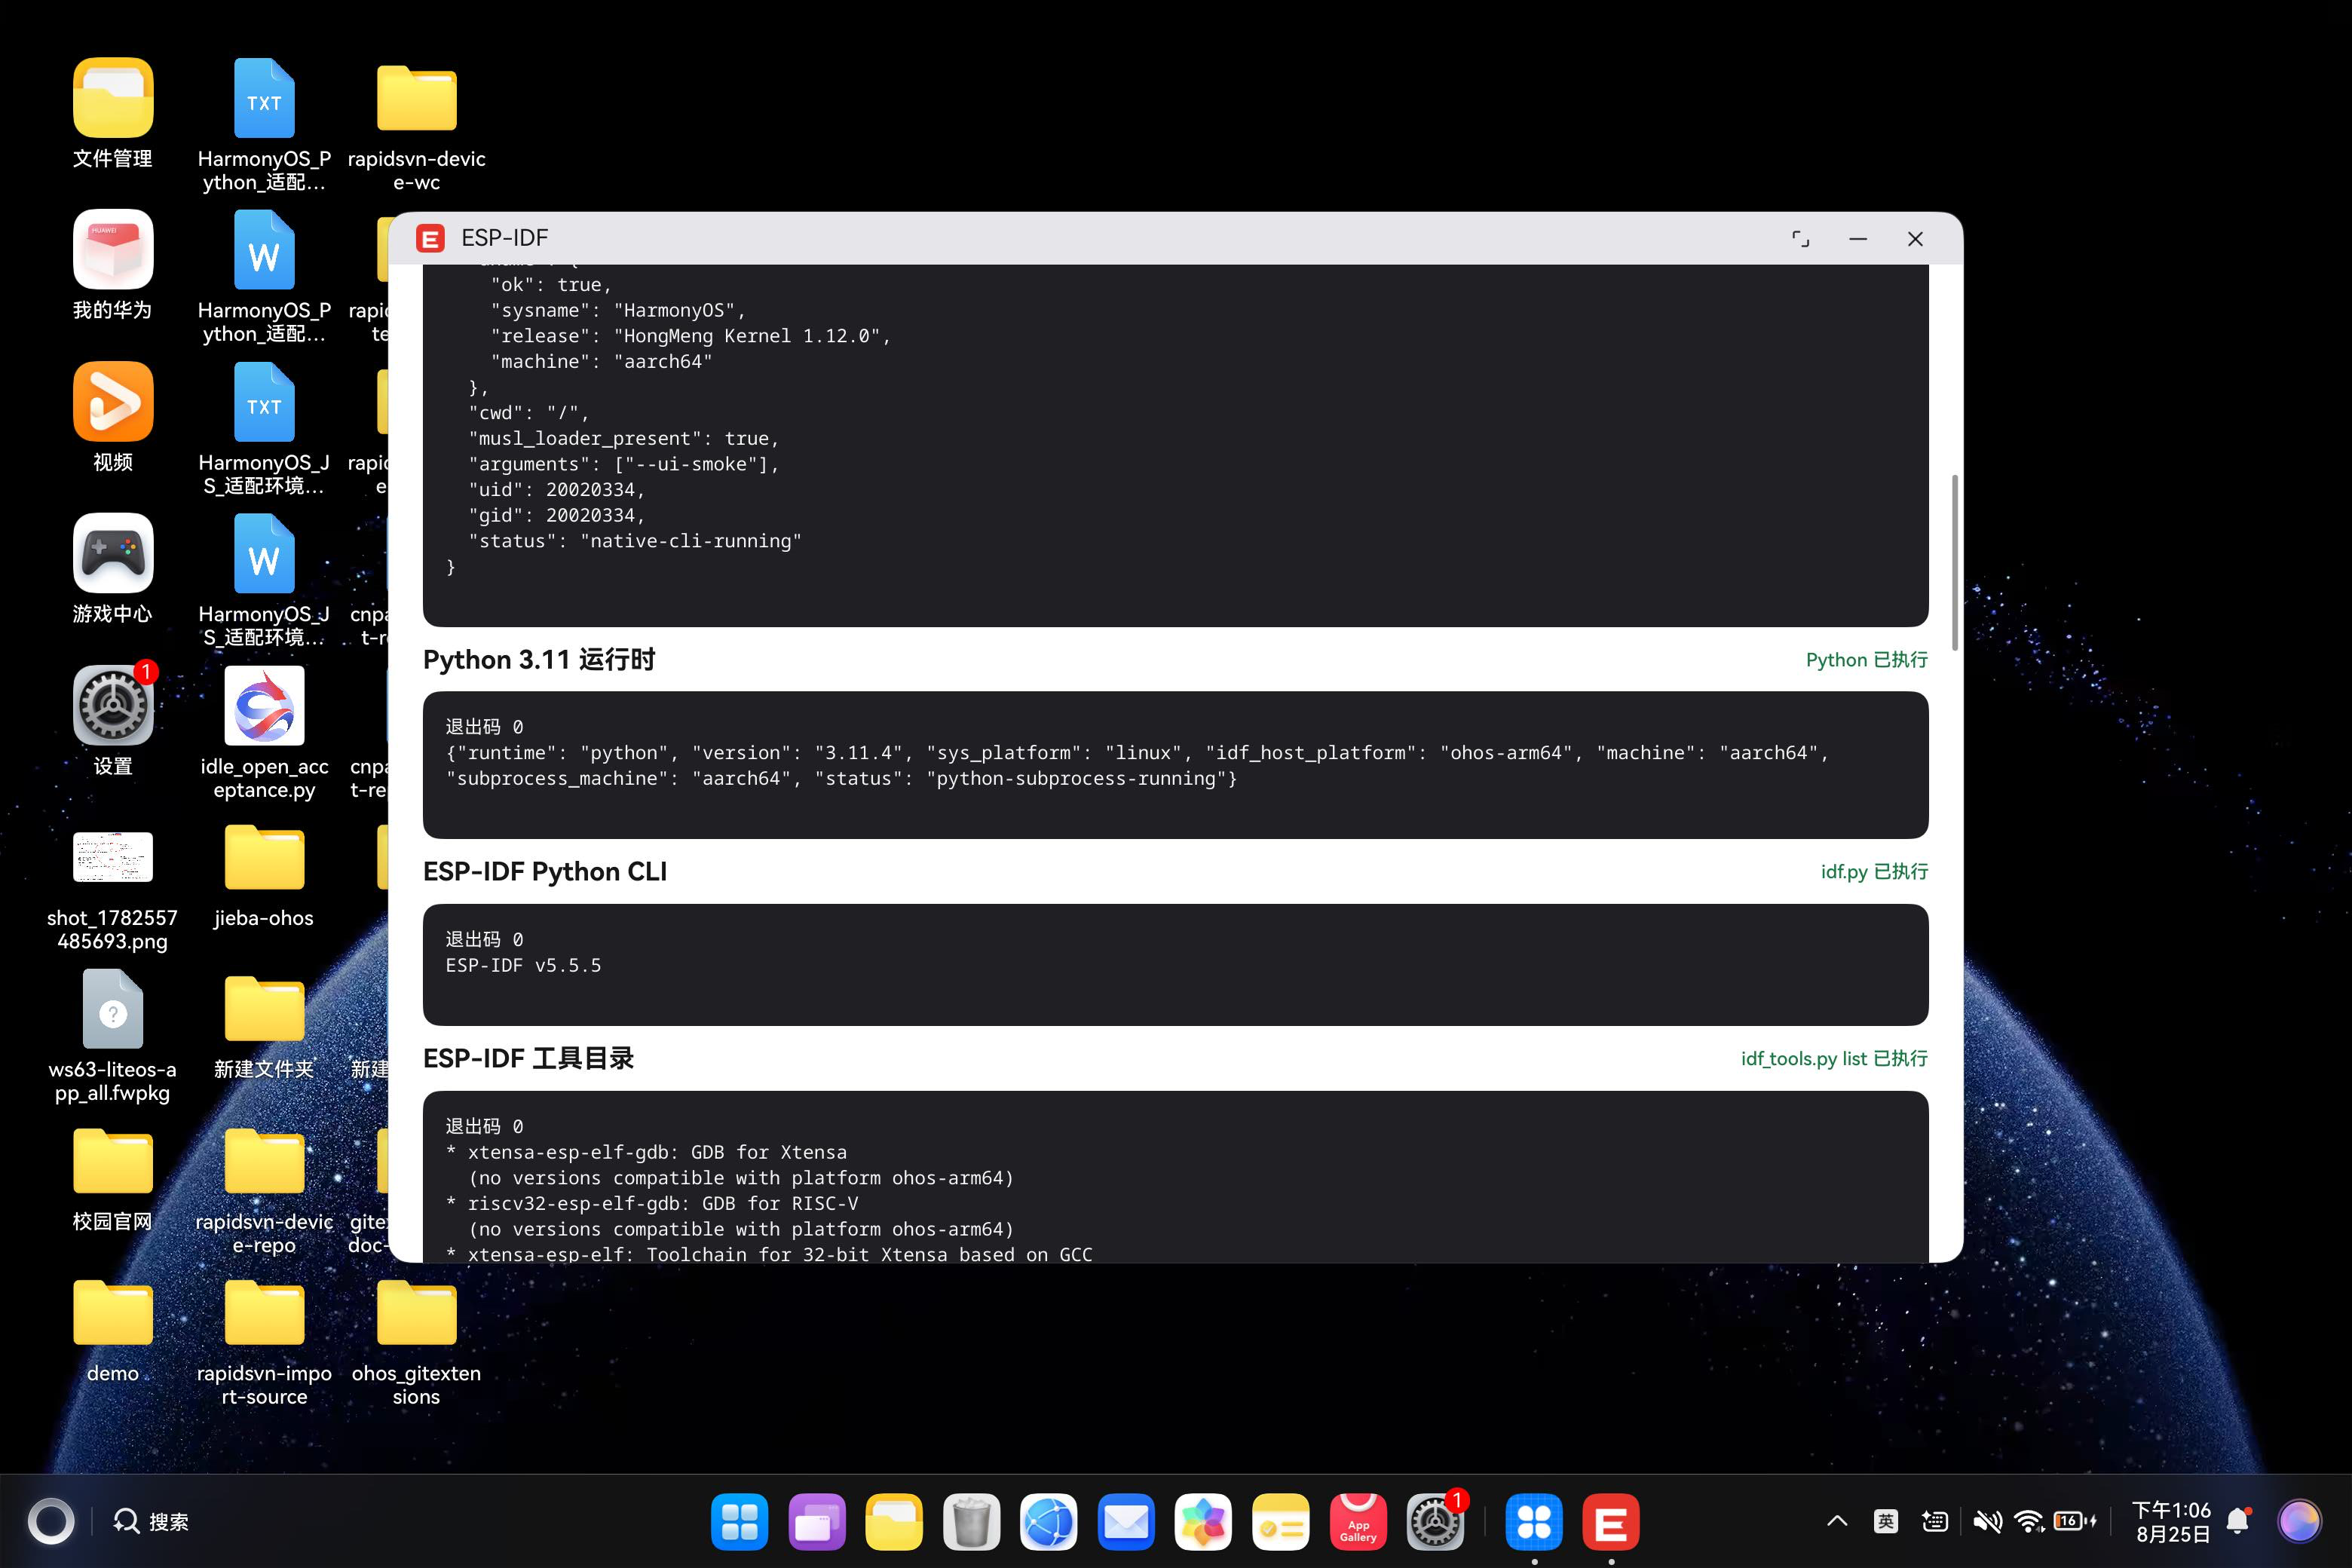Open the blue four-square launcher icon in the dock

click(x=739, y=1521)
